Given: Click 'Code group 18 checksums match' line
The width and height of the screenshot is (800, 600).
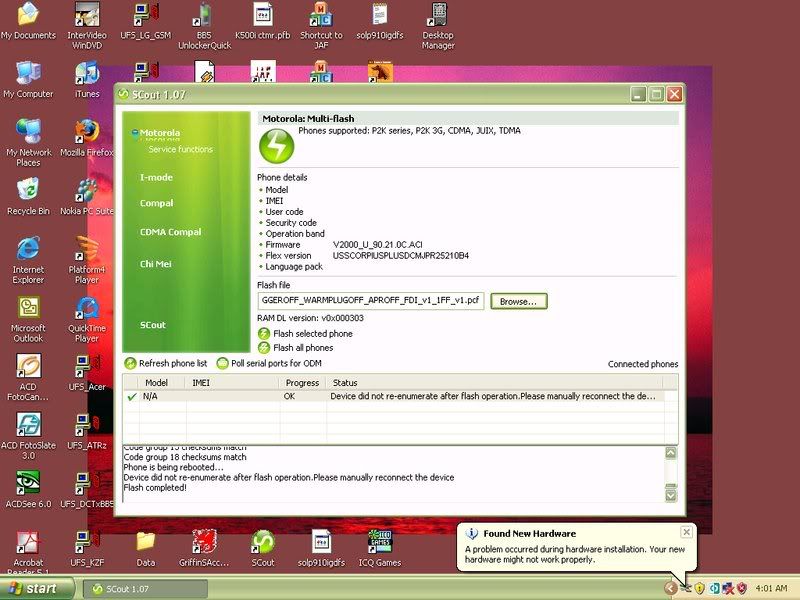Looking at the screenshot, I should (185, 457).
